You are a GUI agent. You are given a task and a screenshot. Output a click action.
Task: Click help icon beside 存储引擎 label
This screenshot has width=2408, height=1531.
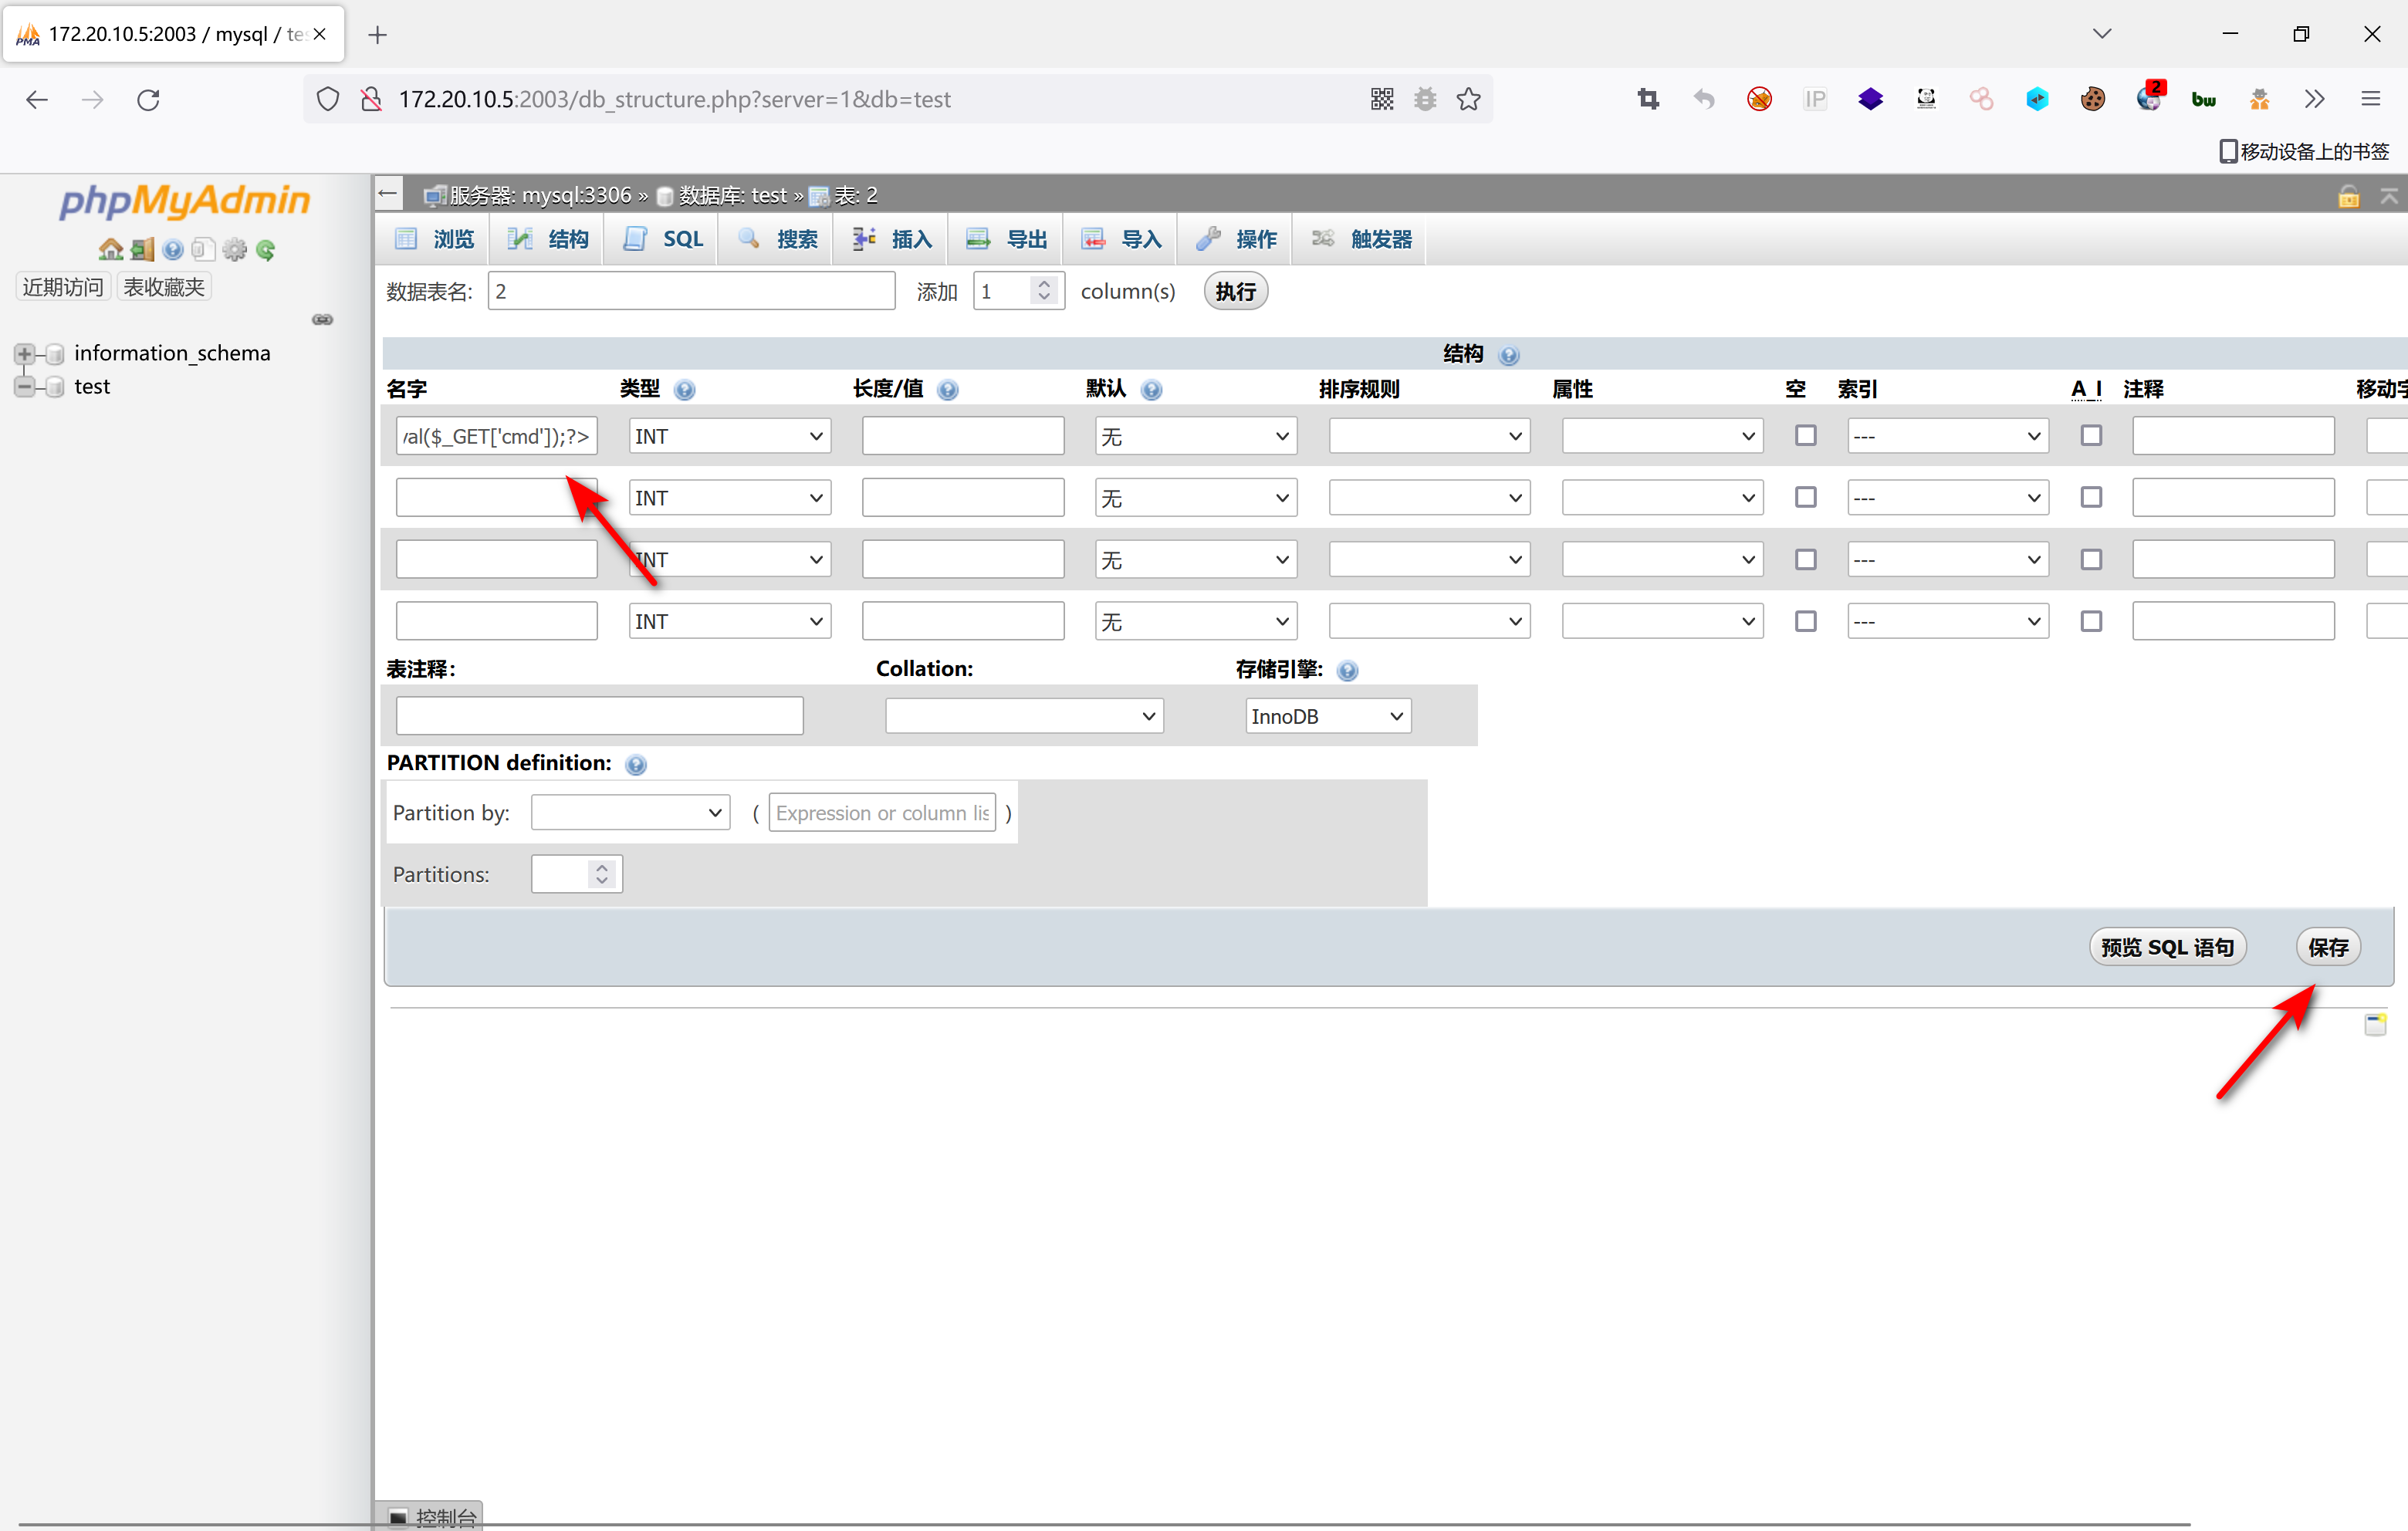point(1348,671)
